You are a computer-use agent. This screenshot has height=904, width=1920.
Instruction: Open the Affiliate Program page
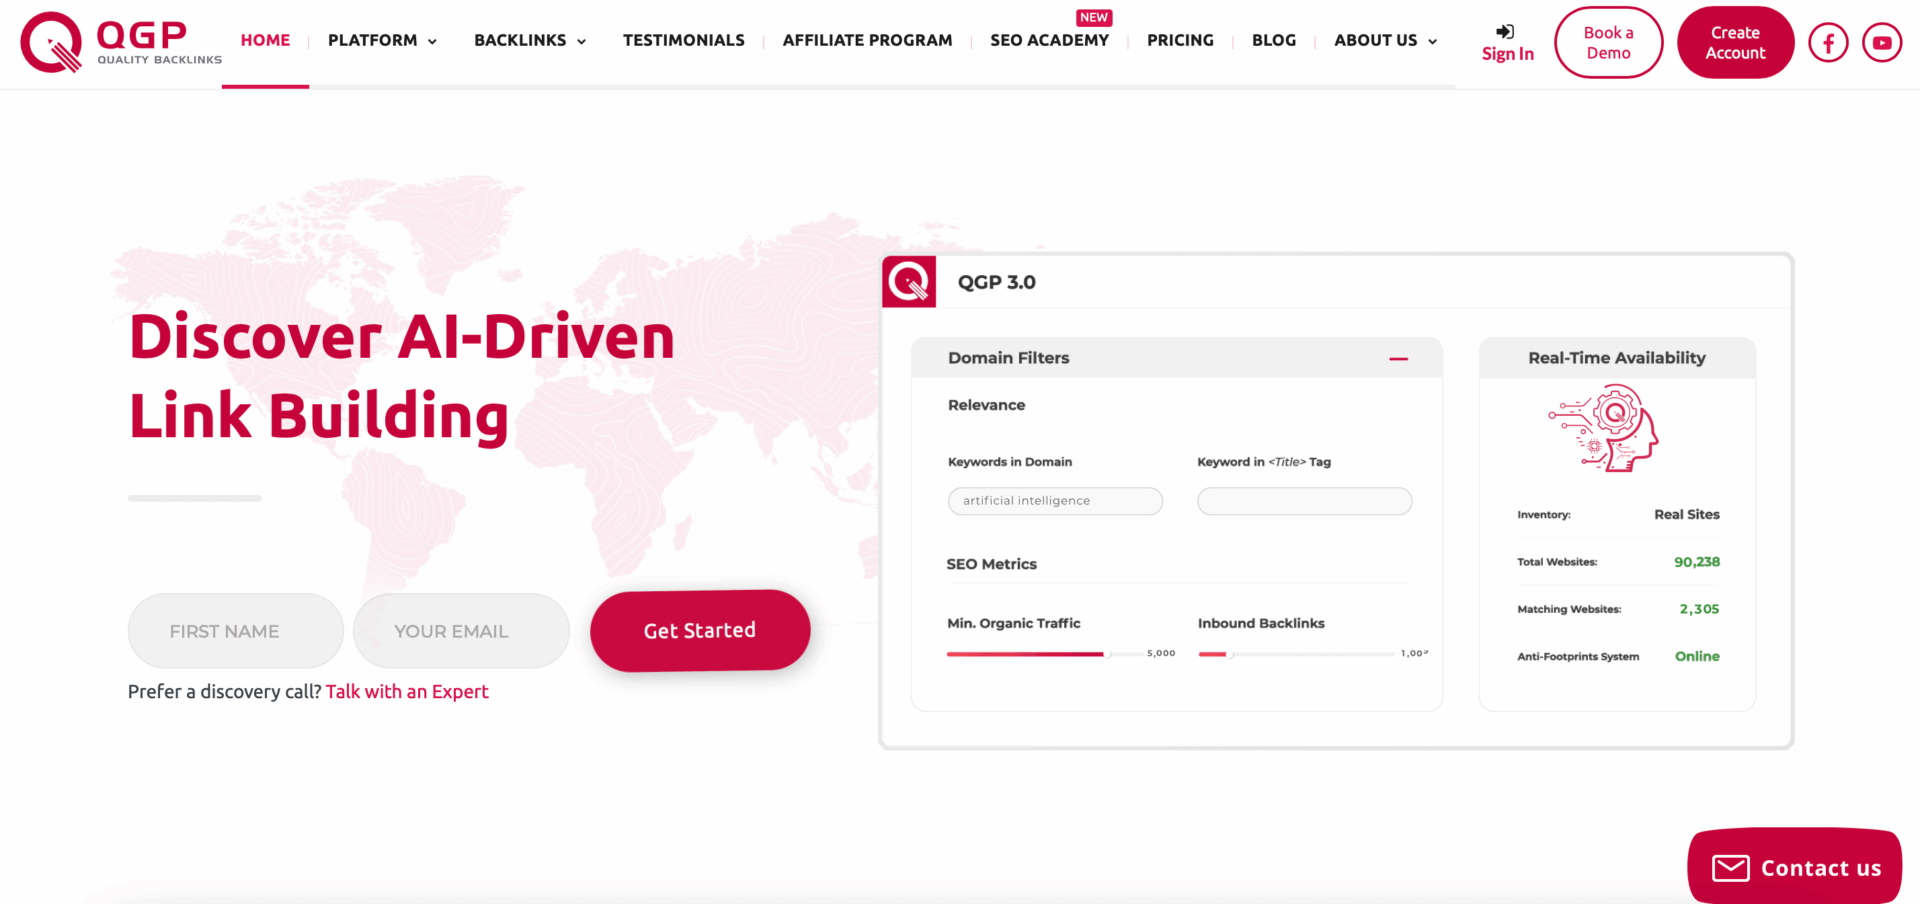coord(867,41)
